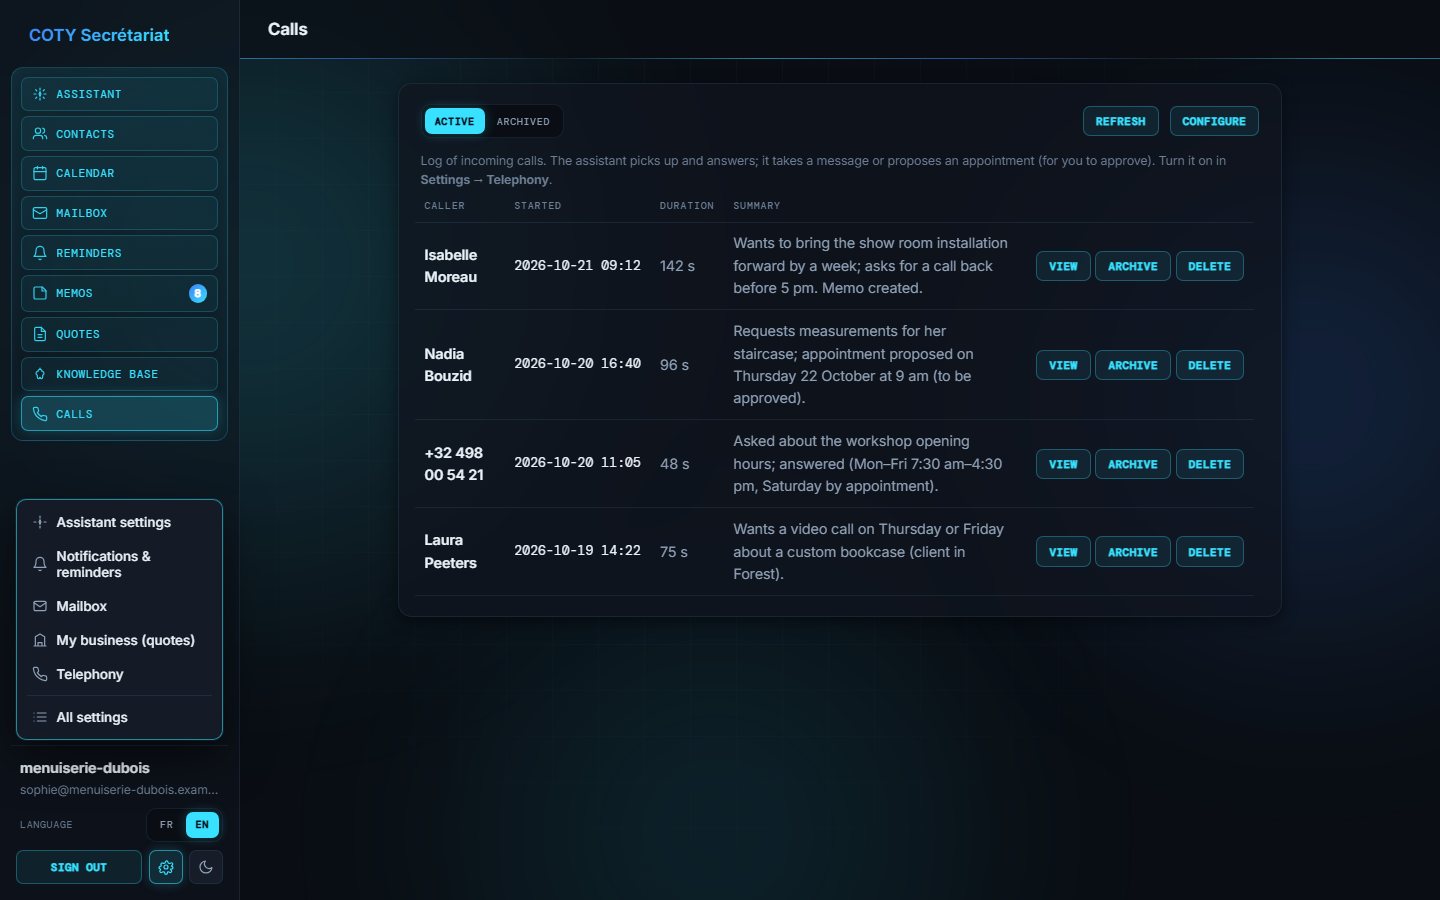Archive Nadia Bouzid's call
Image resolution: width=1440 pixels, height=900 pixels.
(x=1133, y=365)
